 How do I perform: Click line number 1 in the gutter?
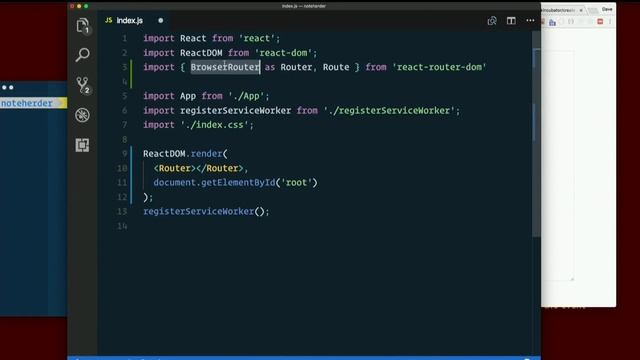(x=124, y=38)
